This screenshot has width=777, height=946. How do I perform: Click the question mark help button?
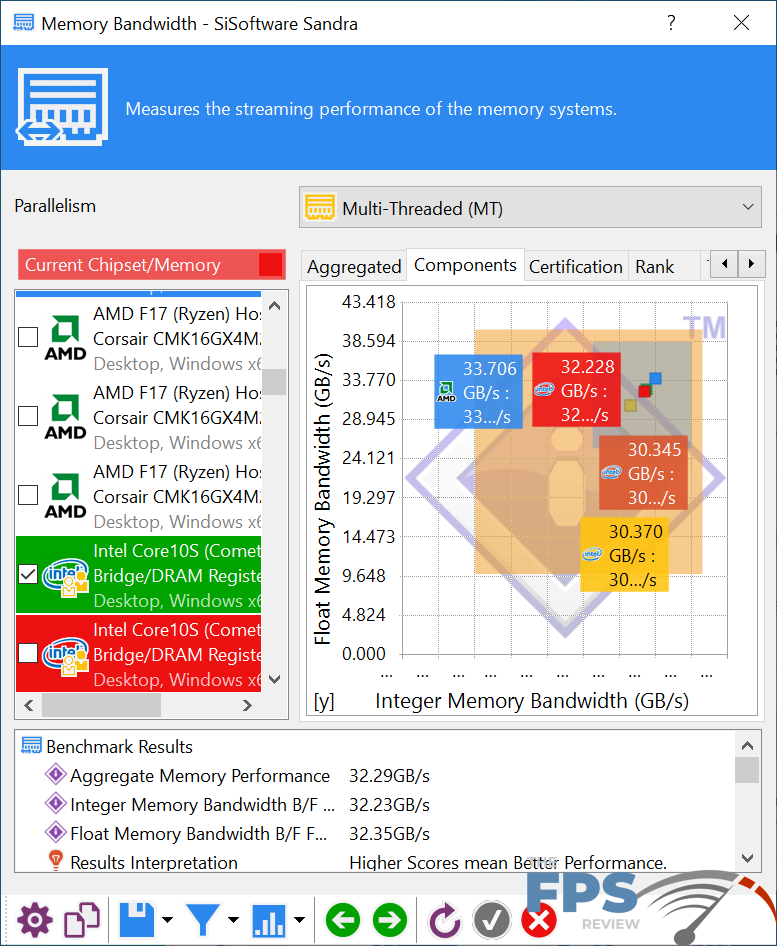click(671, 23)
